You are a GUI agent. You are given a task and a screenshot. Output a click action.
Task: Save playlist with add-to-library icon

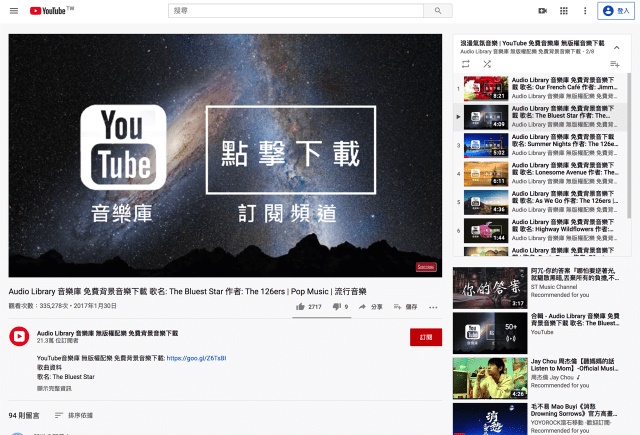614,64
